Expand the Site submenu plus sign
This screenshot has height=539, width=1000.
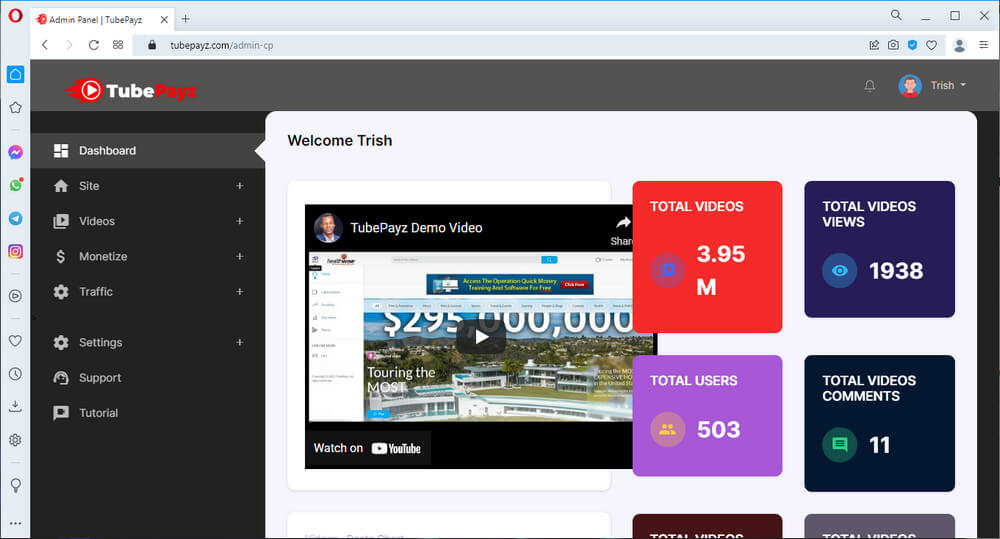[x=240, y=186]
